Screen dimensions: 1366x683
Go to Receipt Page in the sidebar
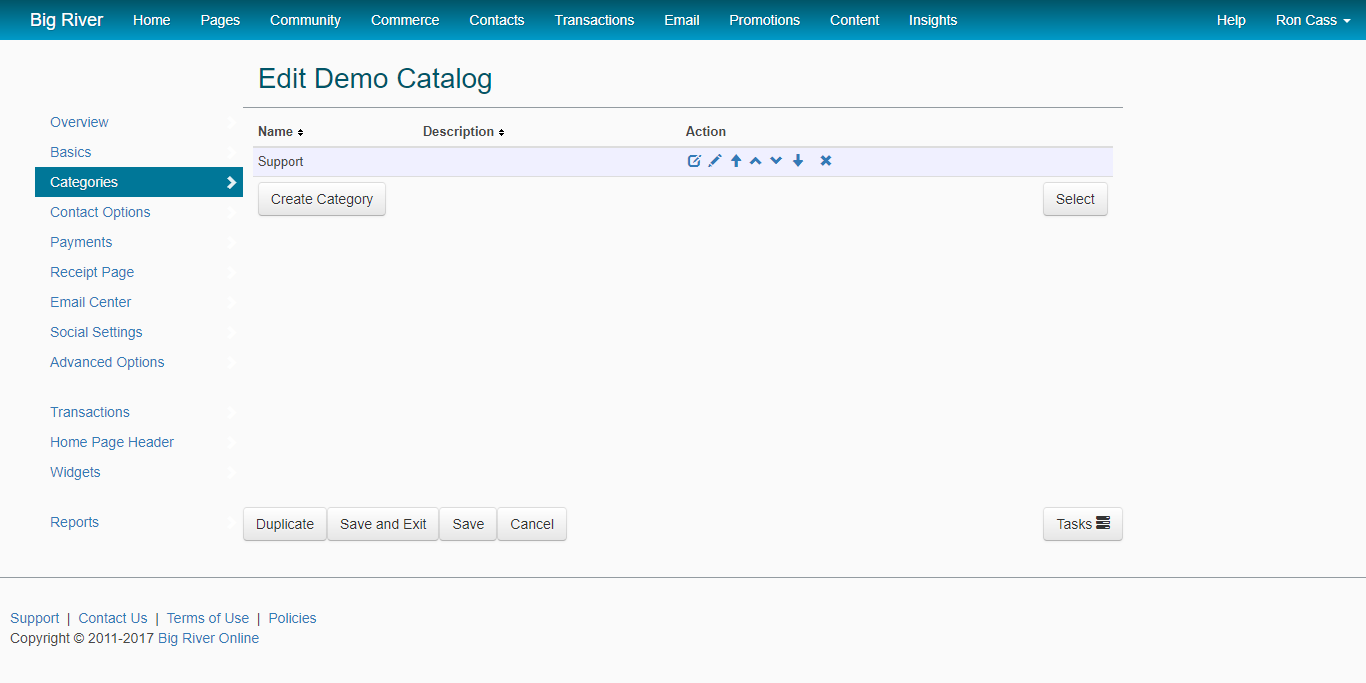[x=139, y=272]
